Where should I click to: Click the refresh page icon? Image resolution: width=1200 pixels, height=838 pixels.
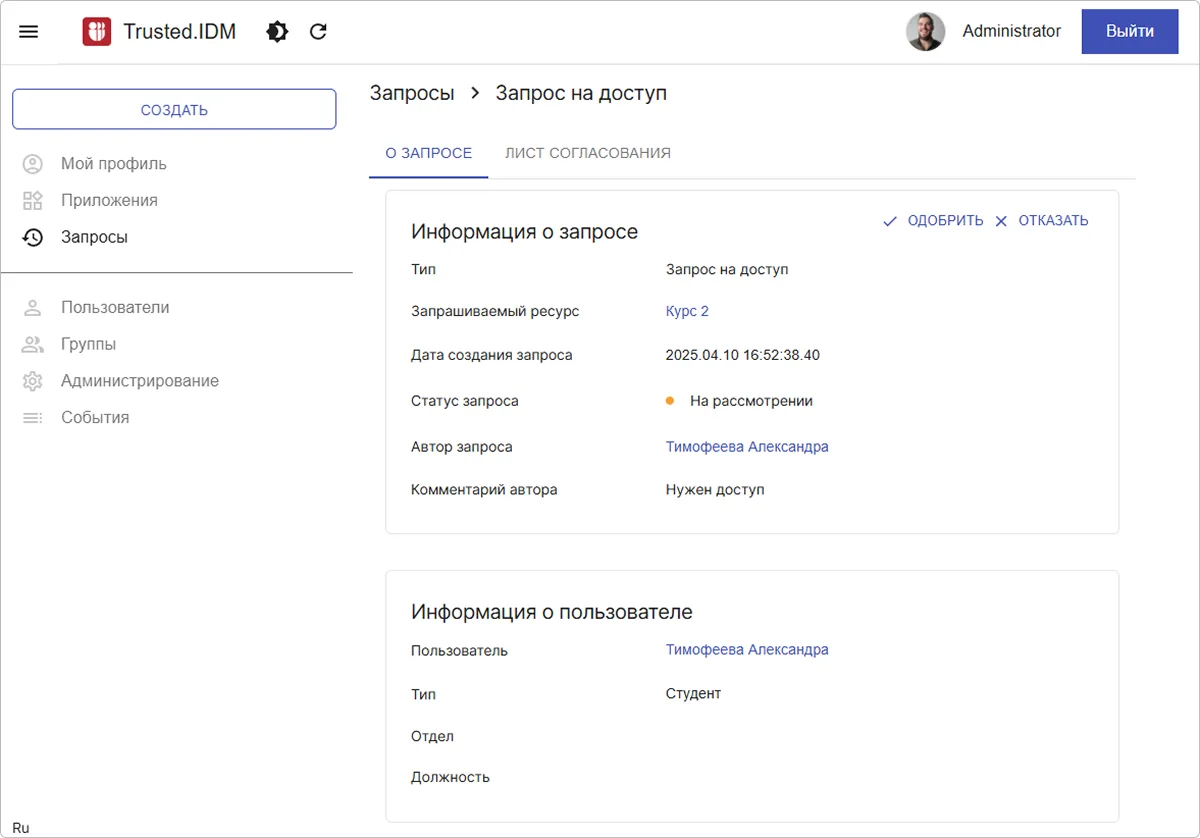pyautogui.click(x=318, y=31)
